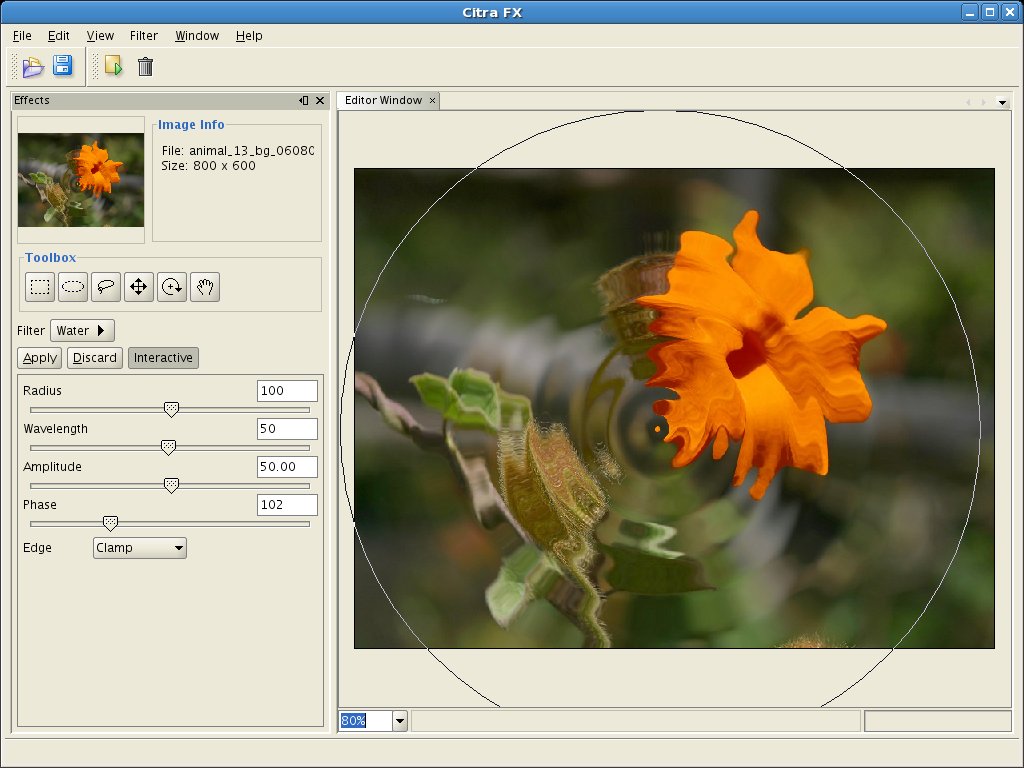
Task: Open the Water filter selector
Action: [x=82, y=330]
